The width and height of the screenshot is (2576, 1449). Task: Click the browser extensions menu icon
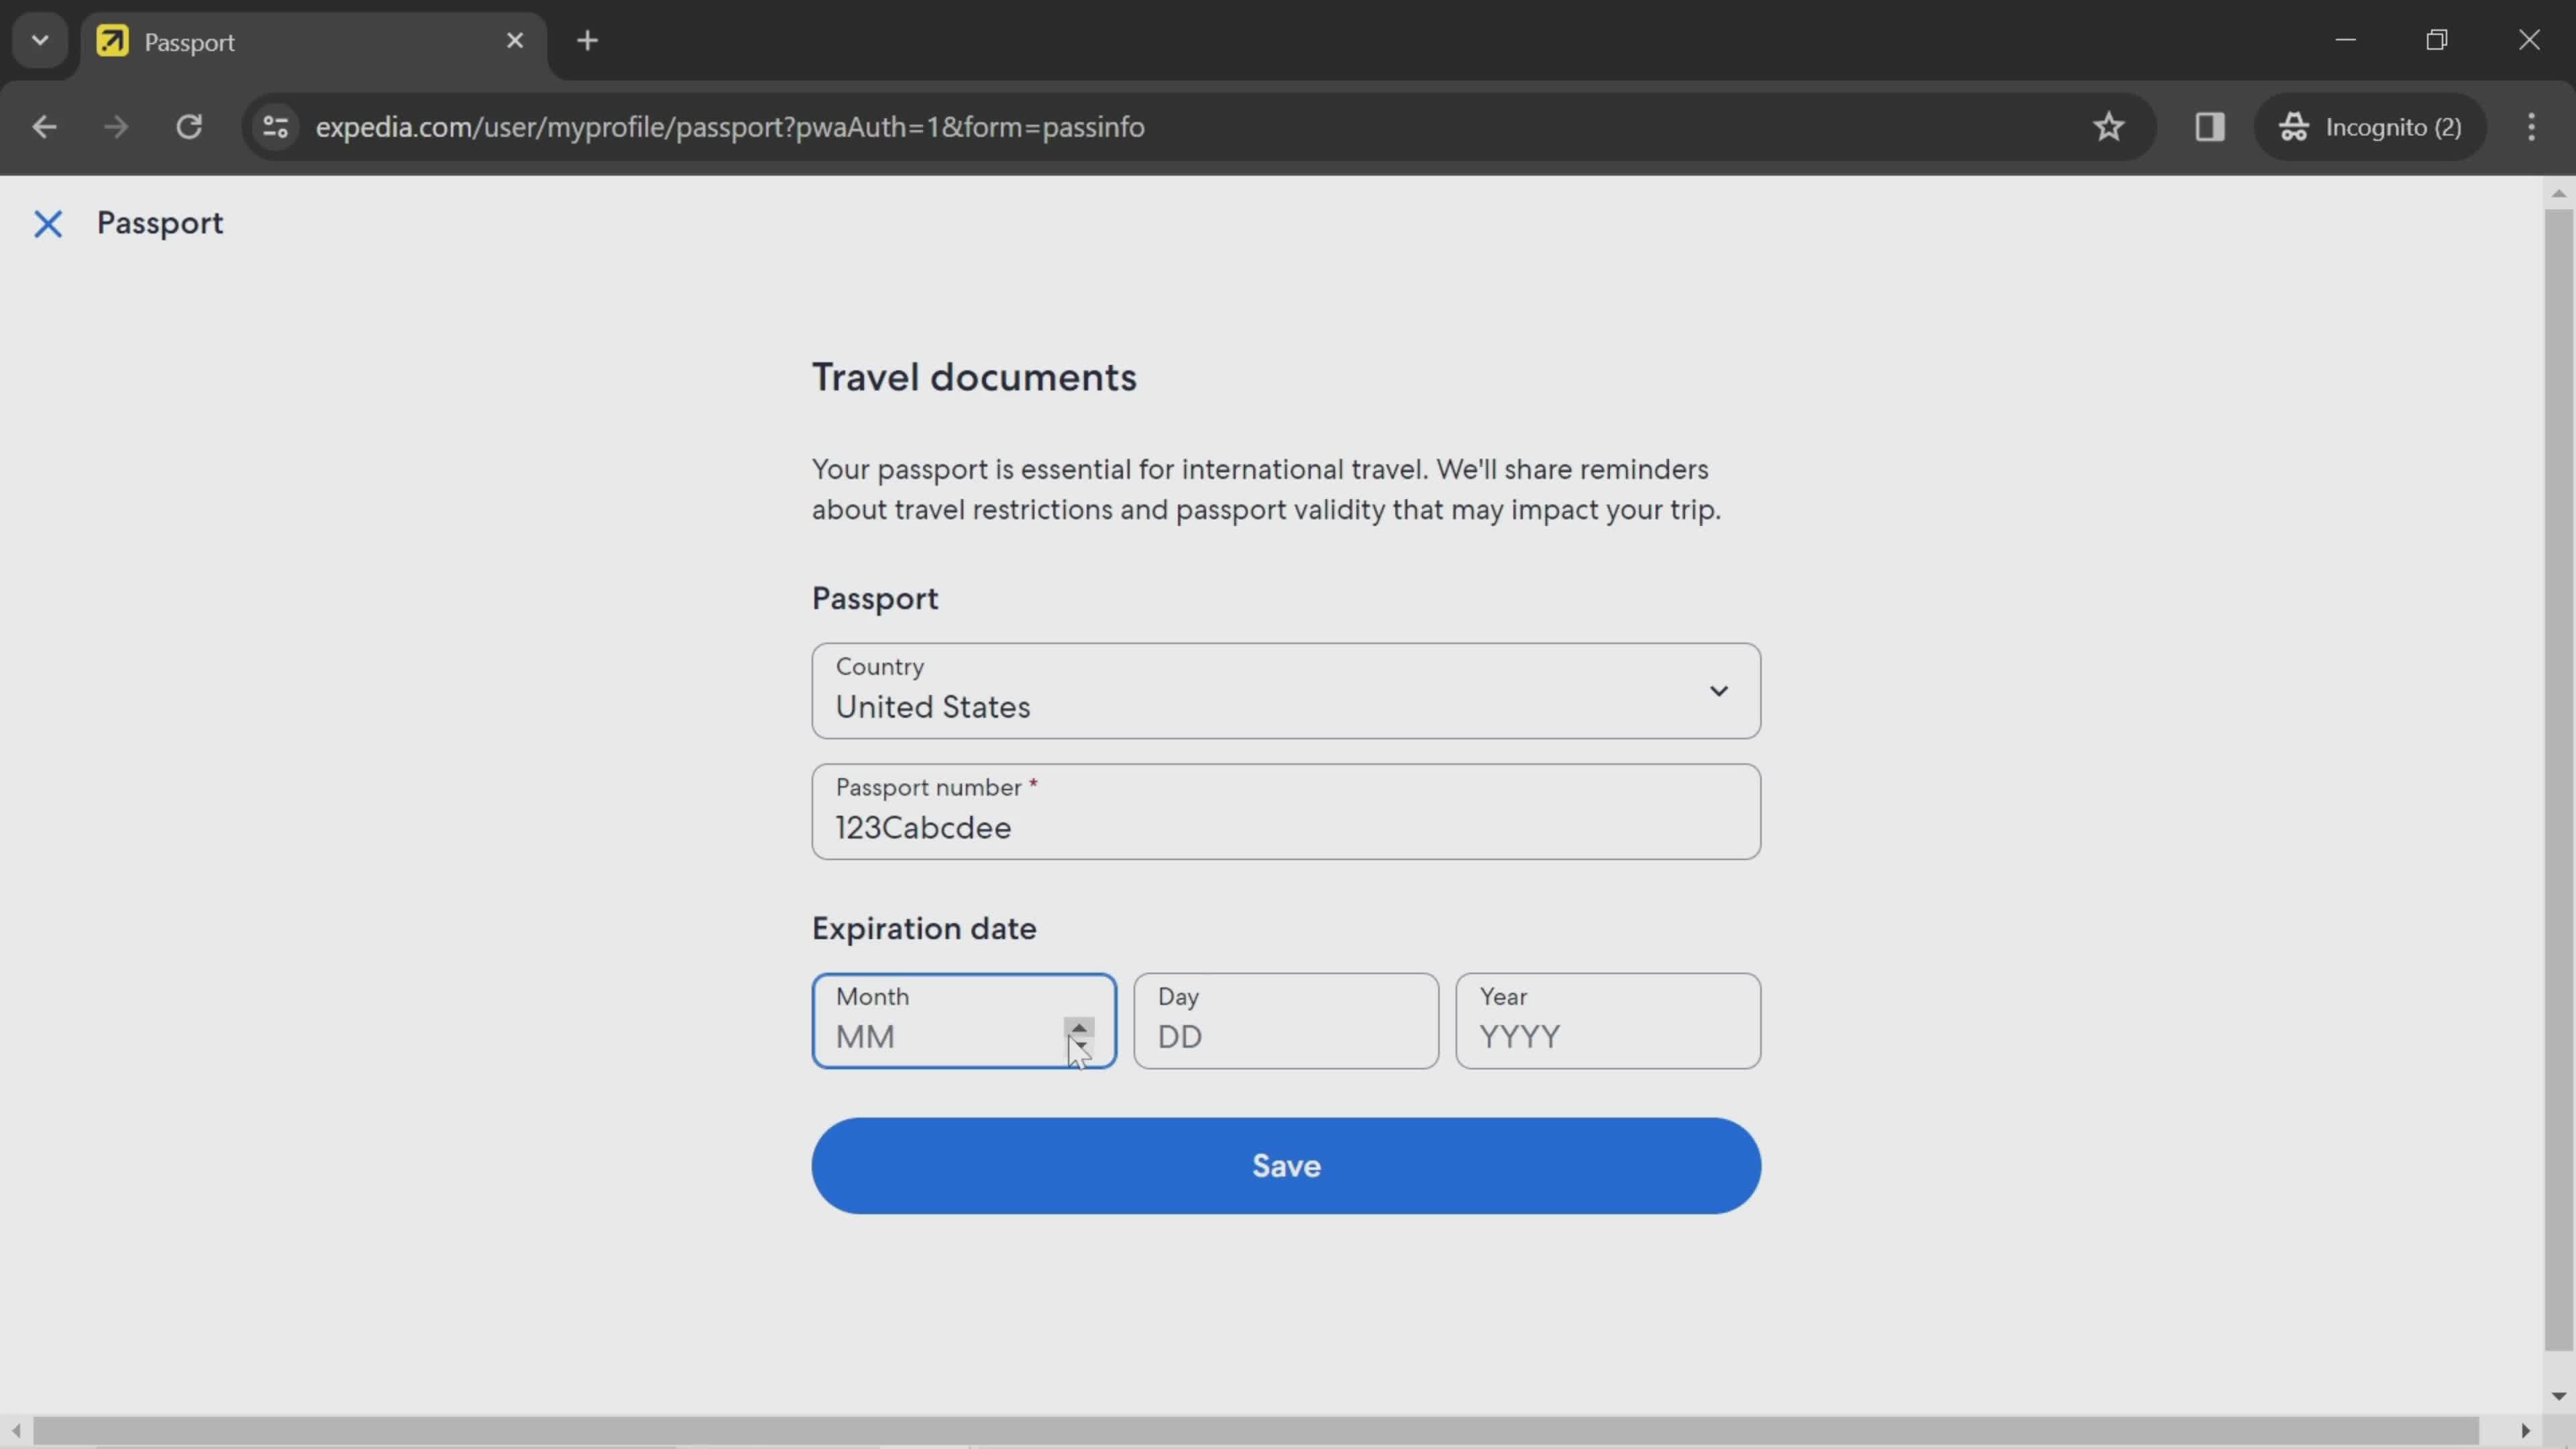point(2210,125)
